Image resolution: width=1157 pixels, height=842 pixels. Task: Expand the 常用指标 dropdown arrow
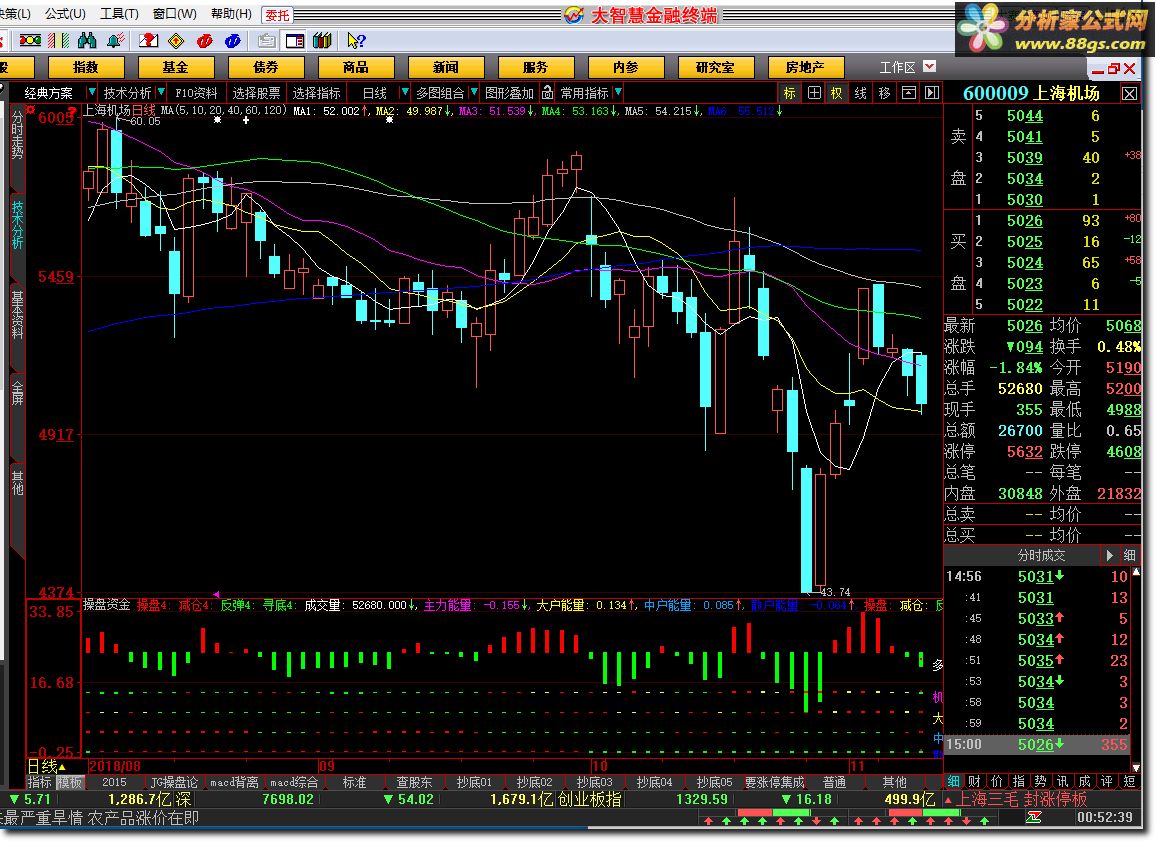[618, 92]
